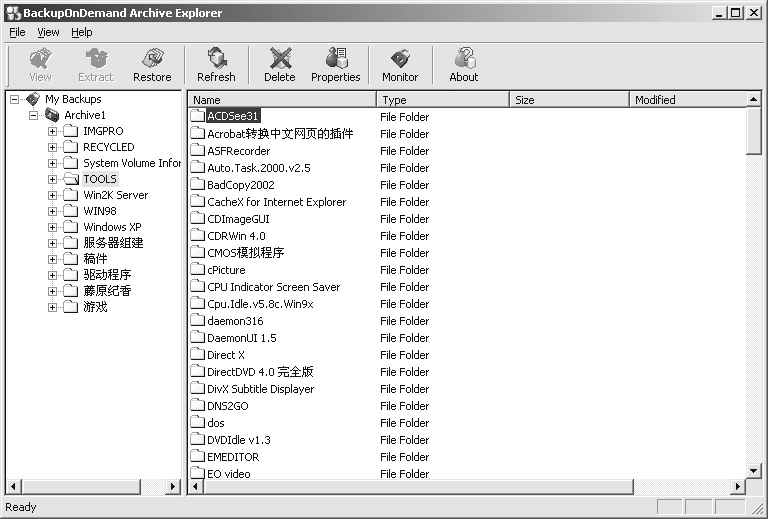Select the My Backups root icon

[33, 99]
